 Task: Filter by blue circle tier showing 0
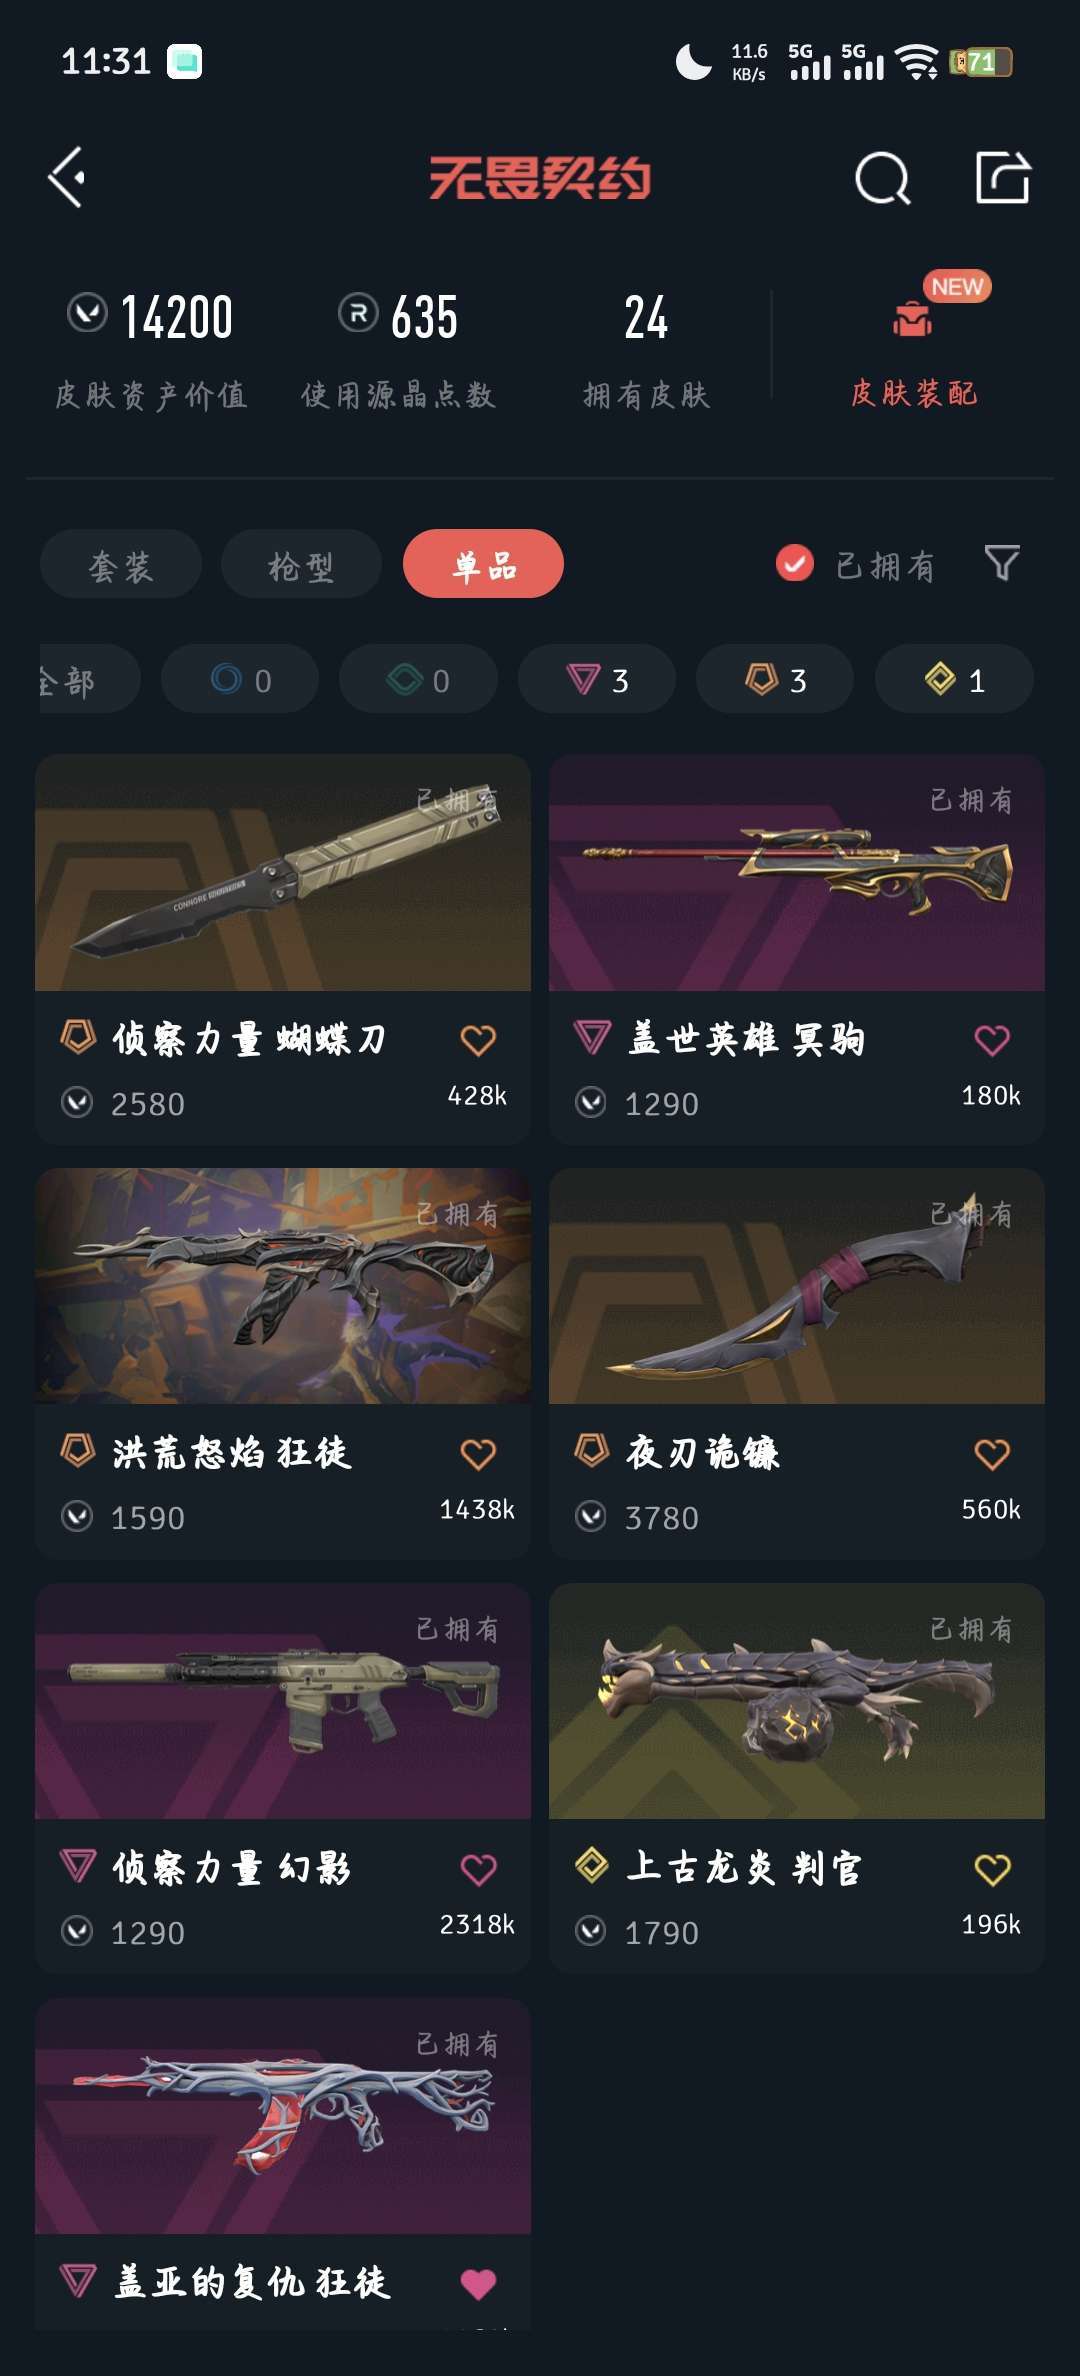point(240,679)
